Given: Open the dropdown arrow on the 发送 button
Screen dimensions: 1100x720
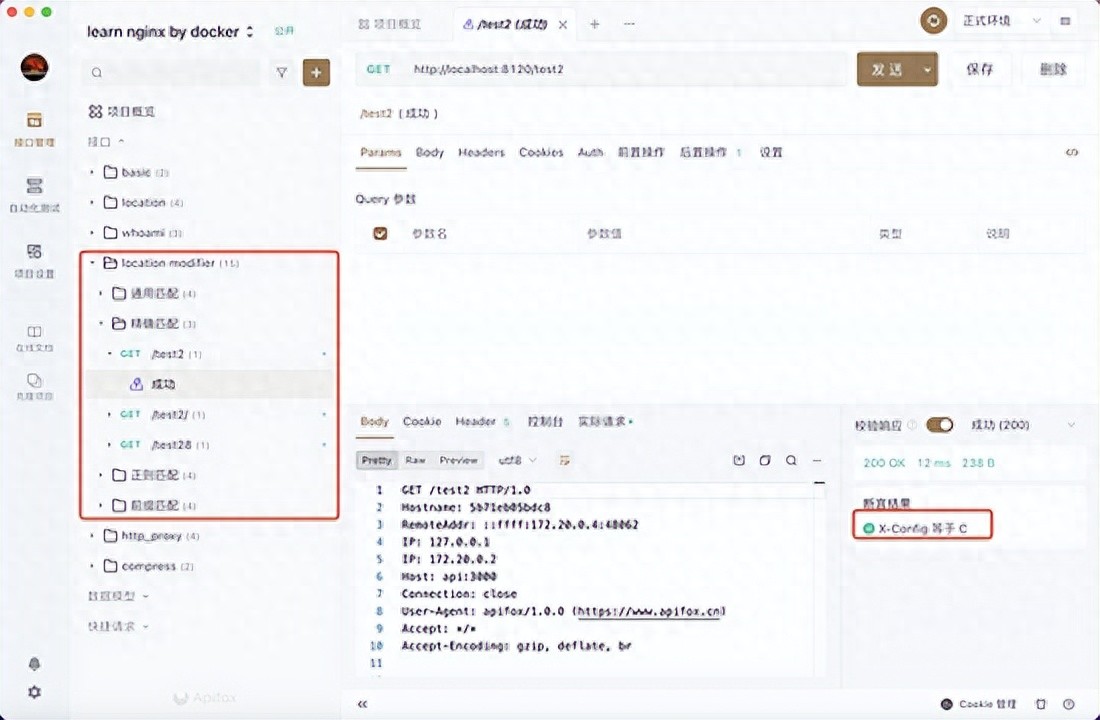Looking at the screenshot, I should coord(927,69).
